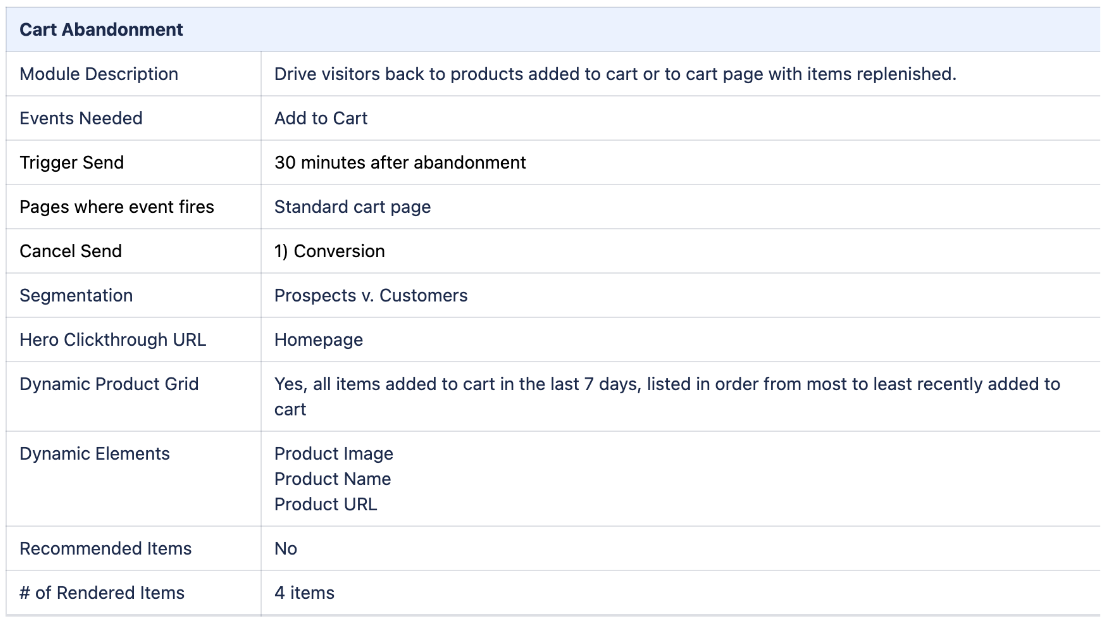
Task: Click the 'Product Name' dynamic element text
Action: [x=333, y=479]
